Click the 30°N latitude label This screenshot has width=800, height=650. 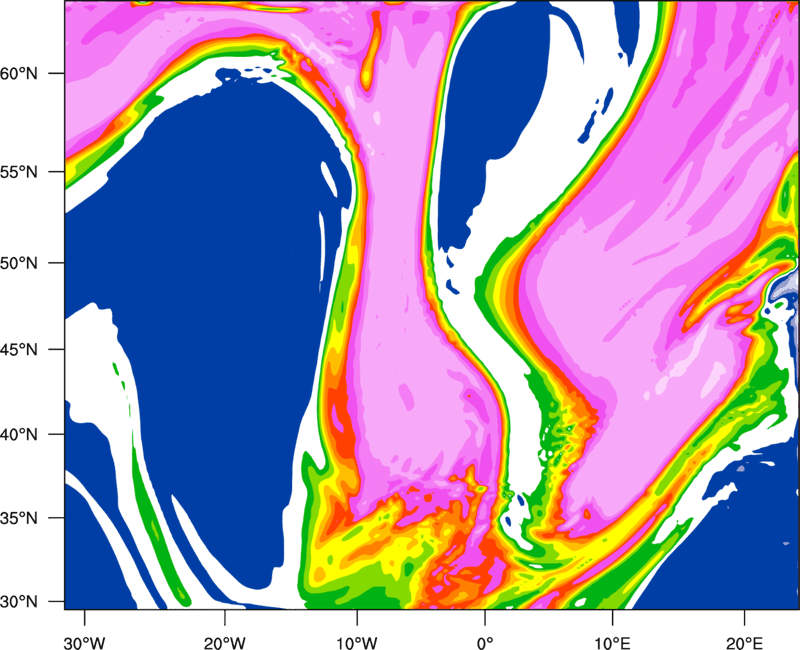(x=19, y=602)
